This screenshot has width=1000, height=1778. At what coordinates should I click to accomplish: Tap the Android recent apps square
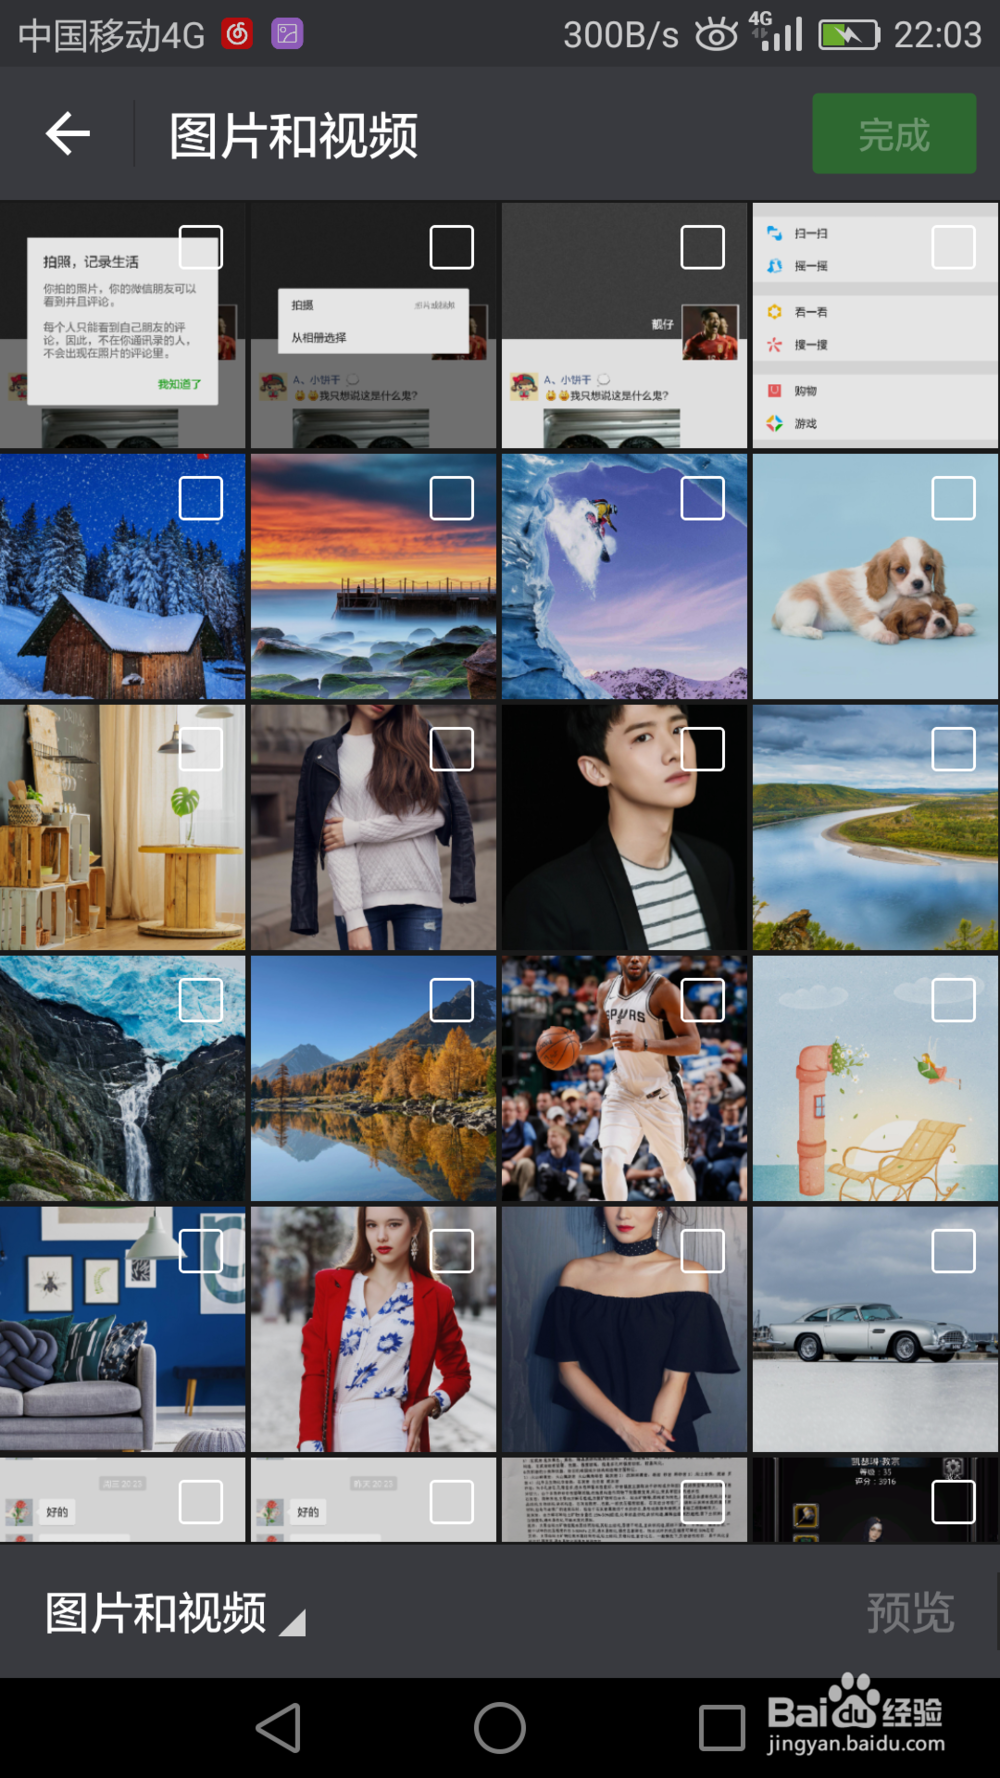click(x=721, y=1727)
